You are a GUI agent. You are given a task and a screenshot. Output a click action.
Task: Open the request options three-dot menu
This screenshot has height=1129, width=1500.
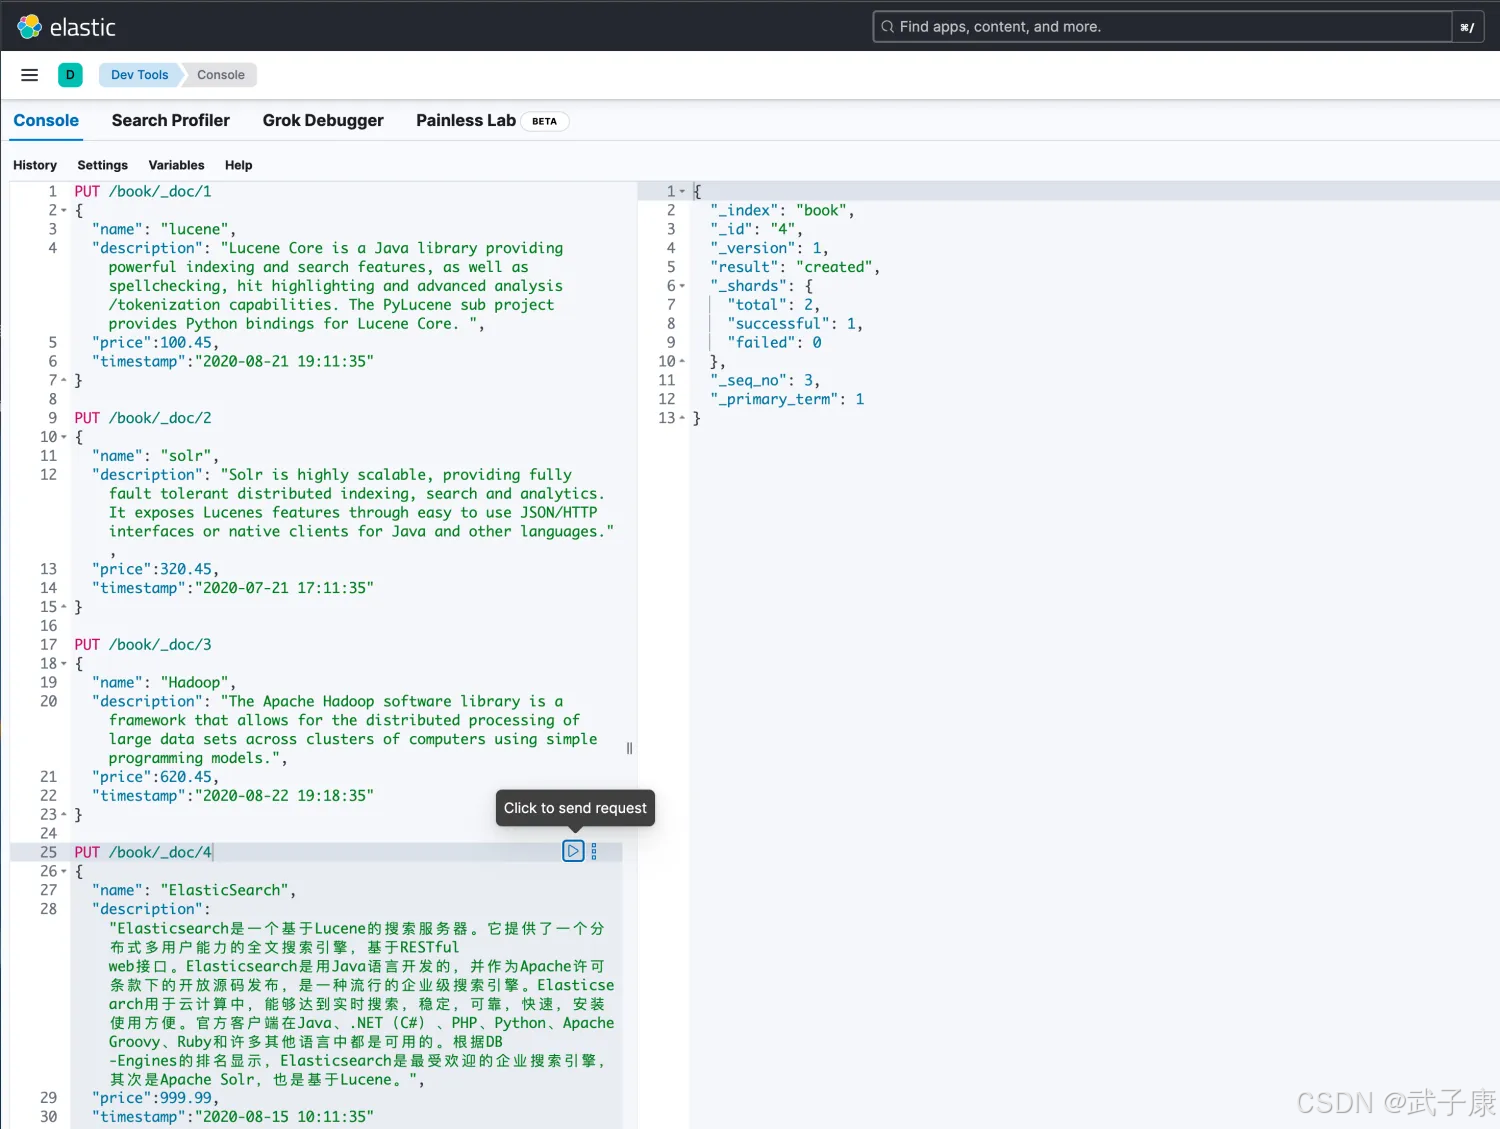click(594, 851)
